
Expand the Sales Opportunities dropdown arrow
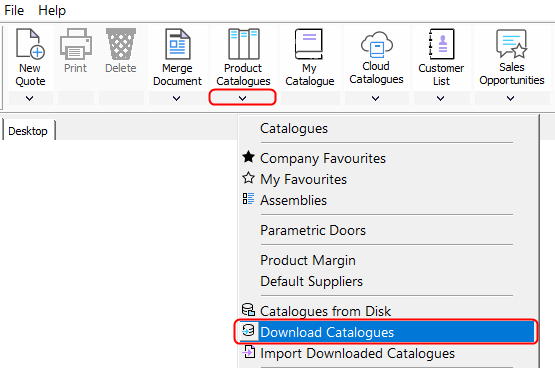[510, 98]
